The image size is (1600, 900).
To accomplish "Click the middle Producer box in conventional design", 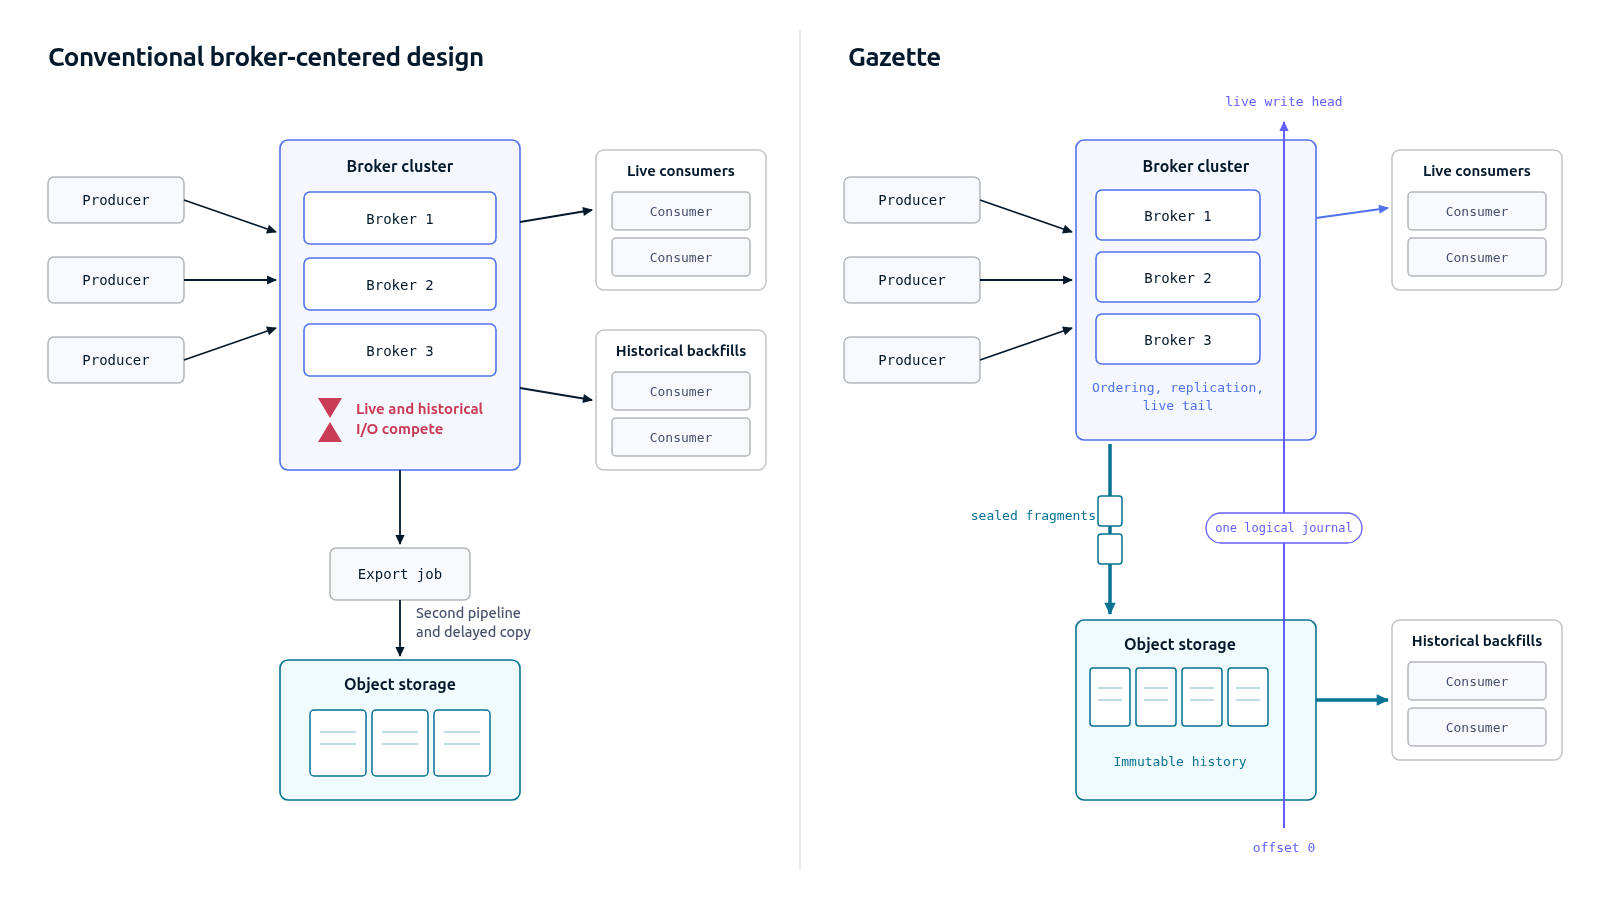I will coord(116,280).
